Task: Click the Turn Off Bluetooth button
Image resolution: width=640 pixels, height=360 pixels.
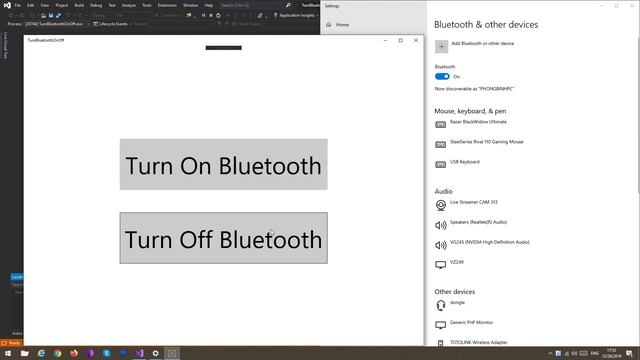Action: tap(224, 238)
